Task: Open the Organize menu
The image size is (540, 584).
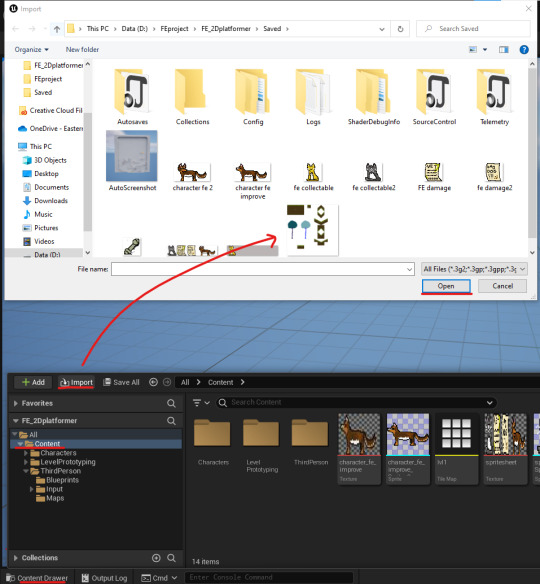Action: [x=31, y=50]
